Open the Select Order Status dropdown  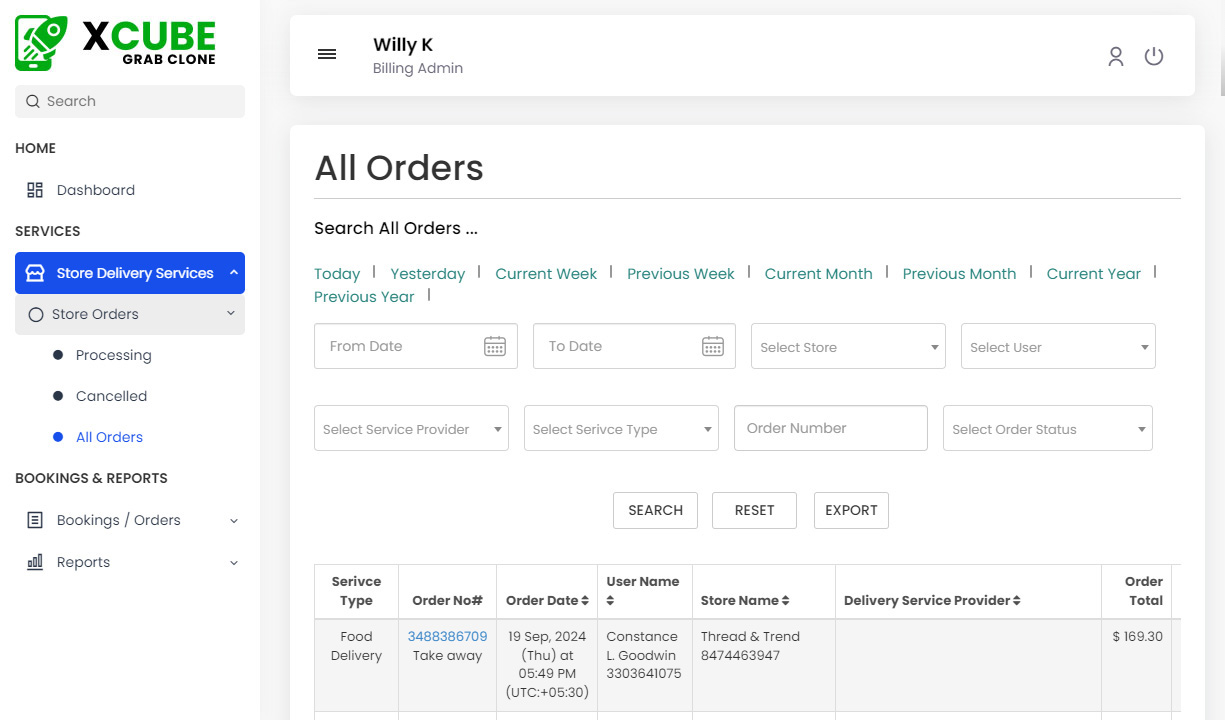(1047, 429)
